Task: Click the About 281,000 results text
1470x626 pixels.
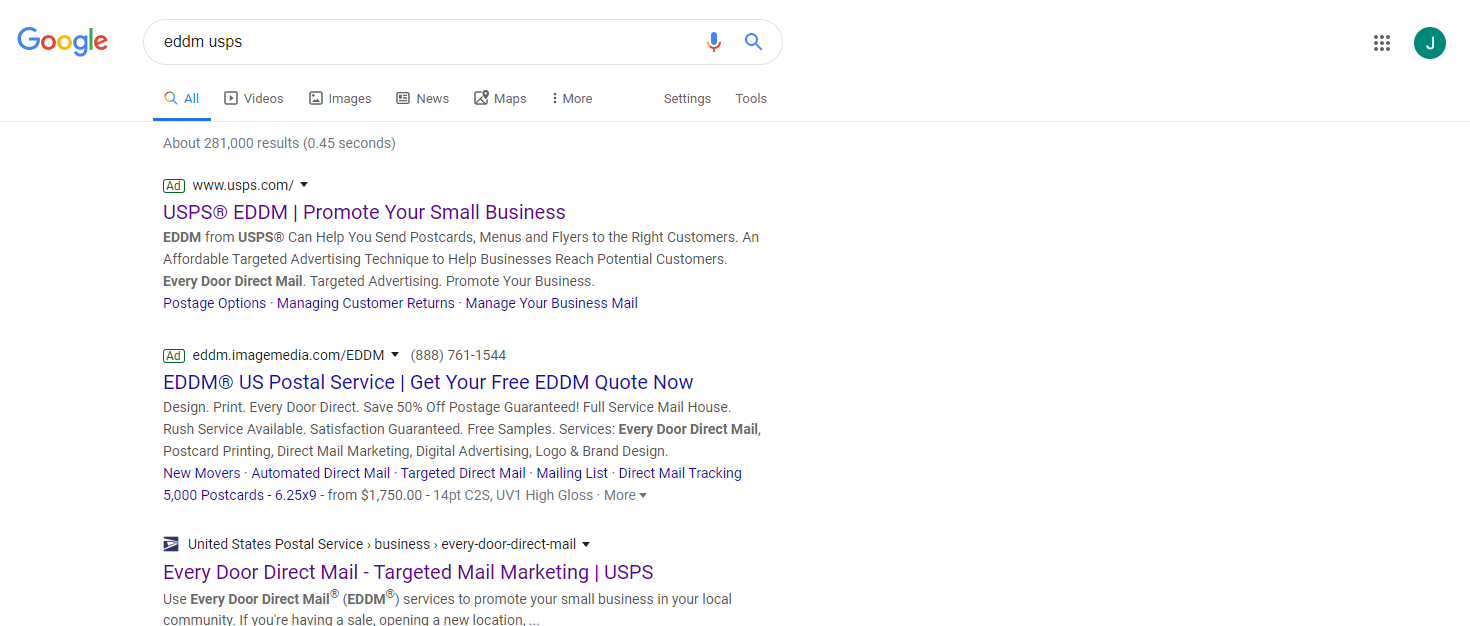Action: (x=279, y=143)
